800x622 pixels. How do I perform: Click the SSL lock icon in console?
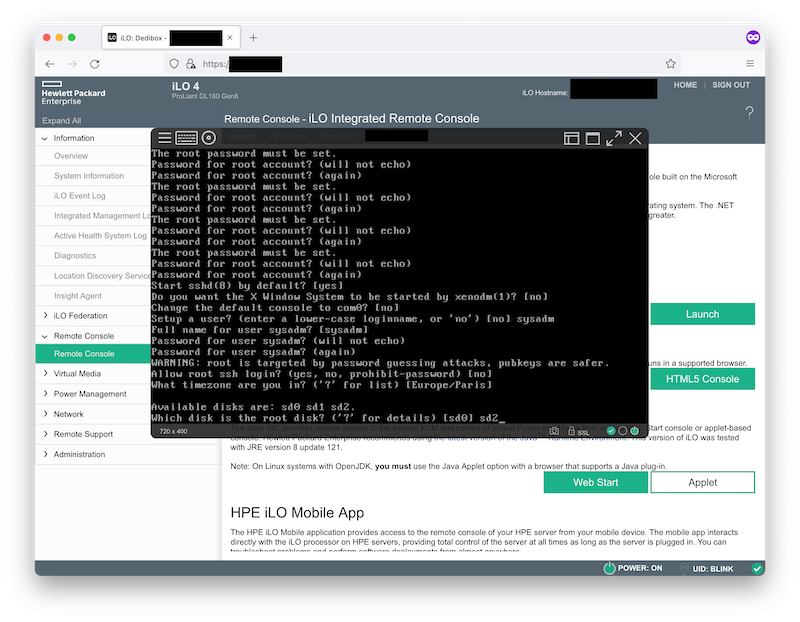[x=571, y=431]
